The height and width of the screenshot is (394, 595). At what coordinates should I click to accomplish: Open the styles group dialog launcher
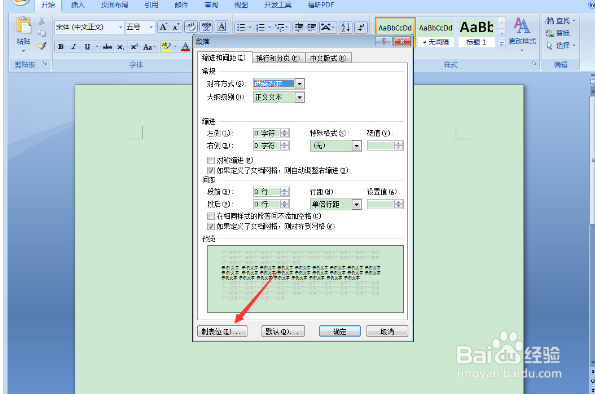point(534,64)
